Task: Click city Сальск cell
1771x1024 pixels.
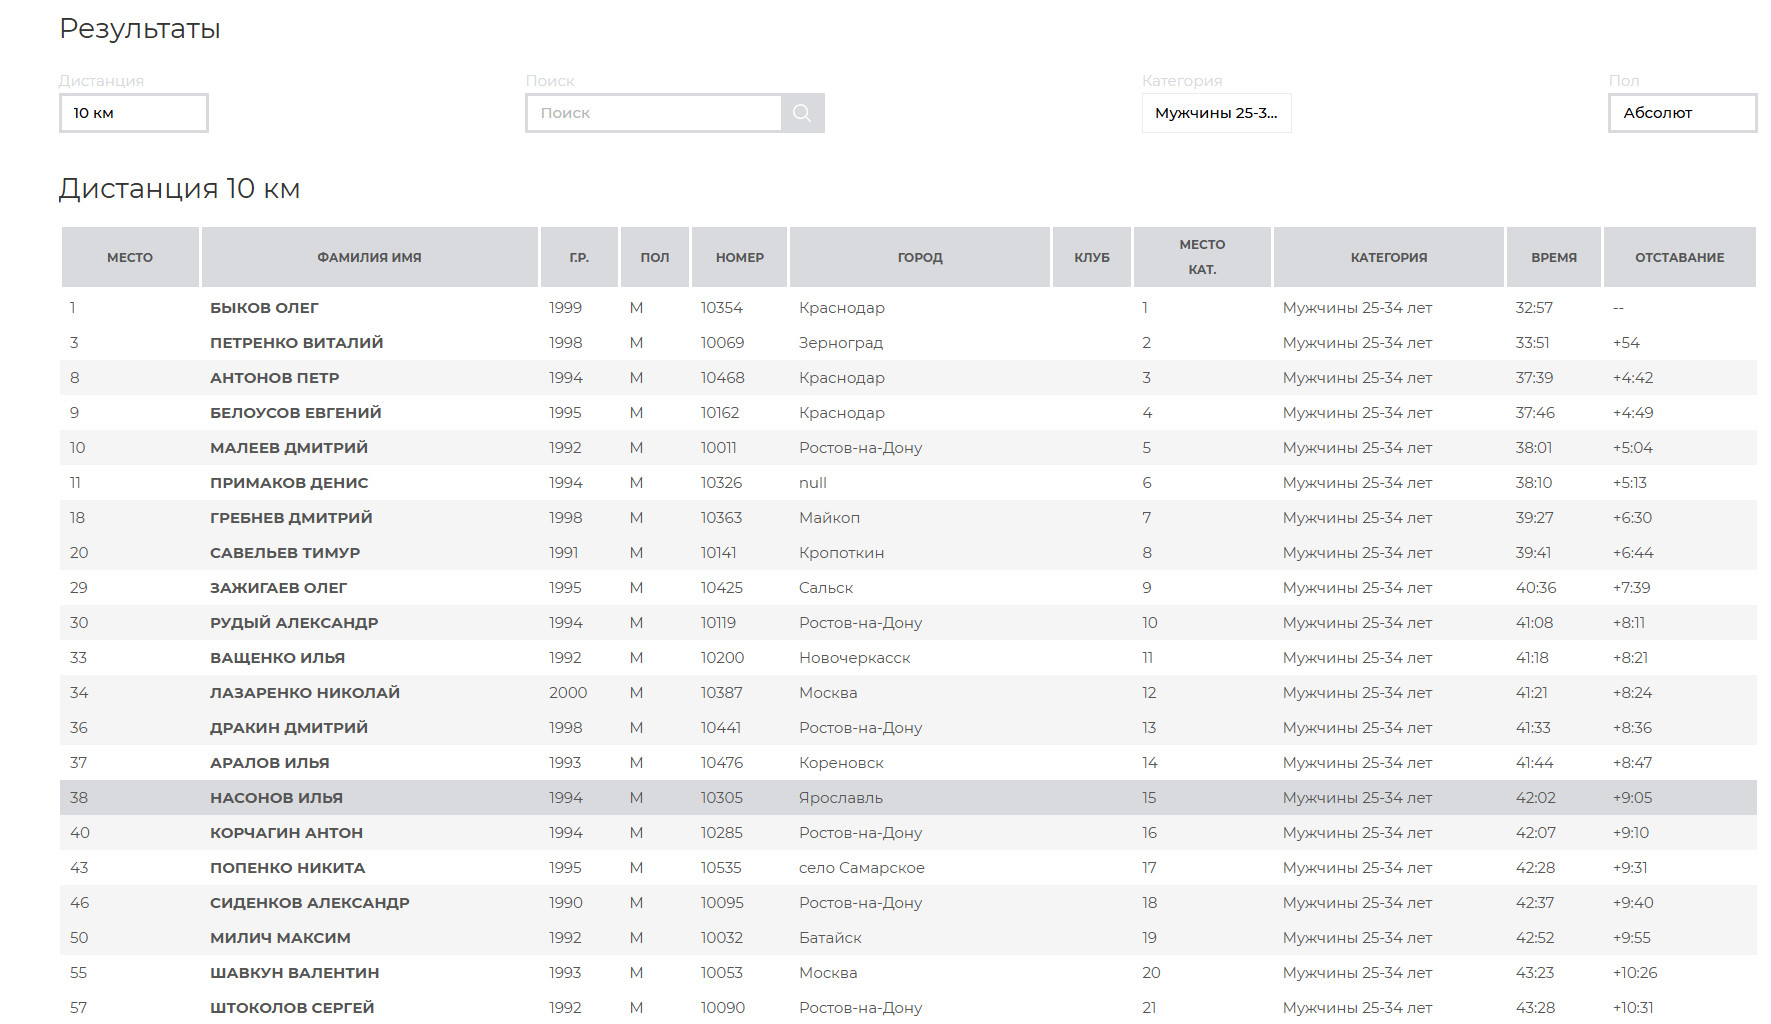Action: (825, 588)
